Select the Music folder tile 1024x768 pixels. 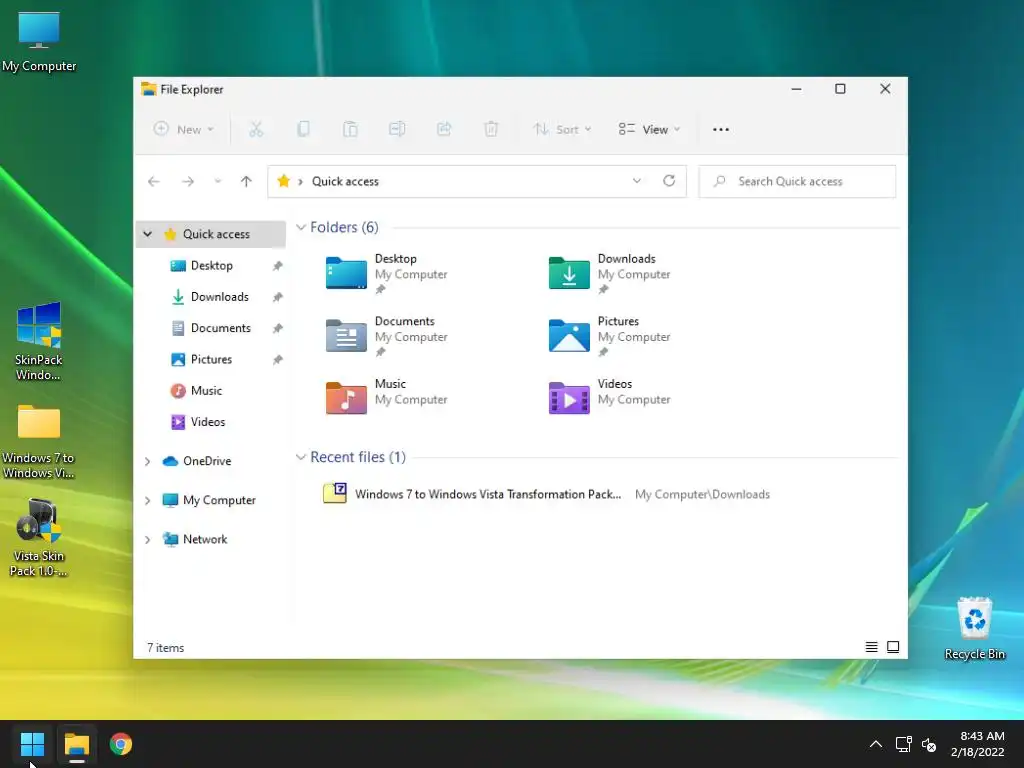click(x=387, y=396)
